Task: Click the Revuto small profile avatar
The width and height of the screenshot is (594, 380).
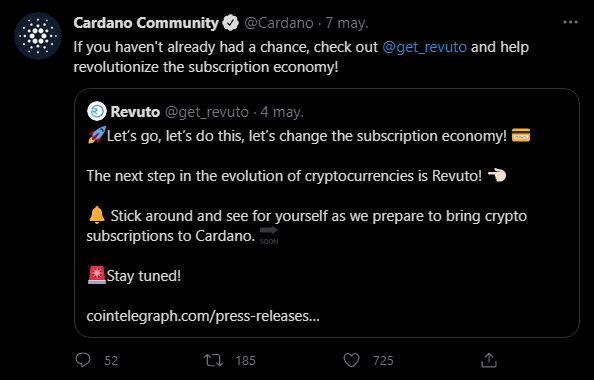Action: pos(97,111)
